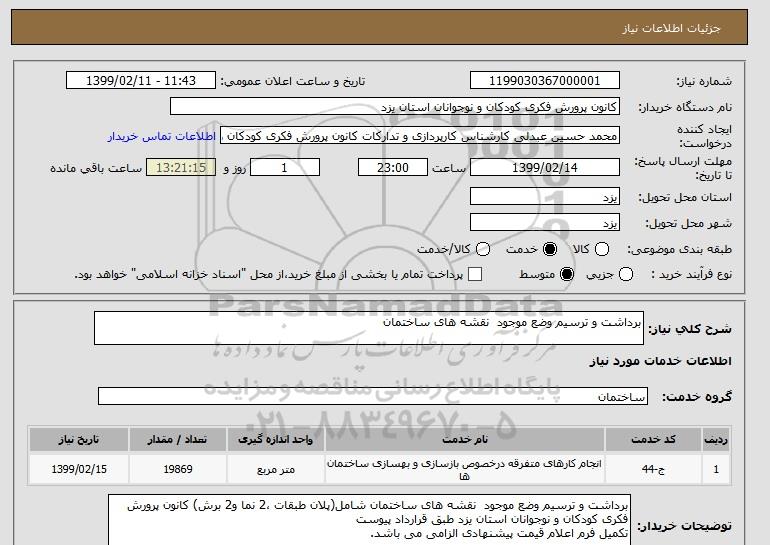Click the تاریخ نیاز column header
The image size is (770, 545).
(79, 439)
